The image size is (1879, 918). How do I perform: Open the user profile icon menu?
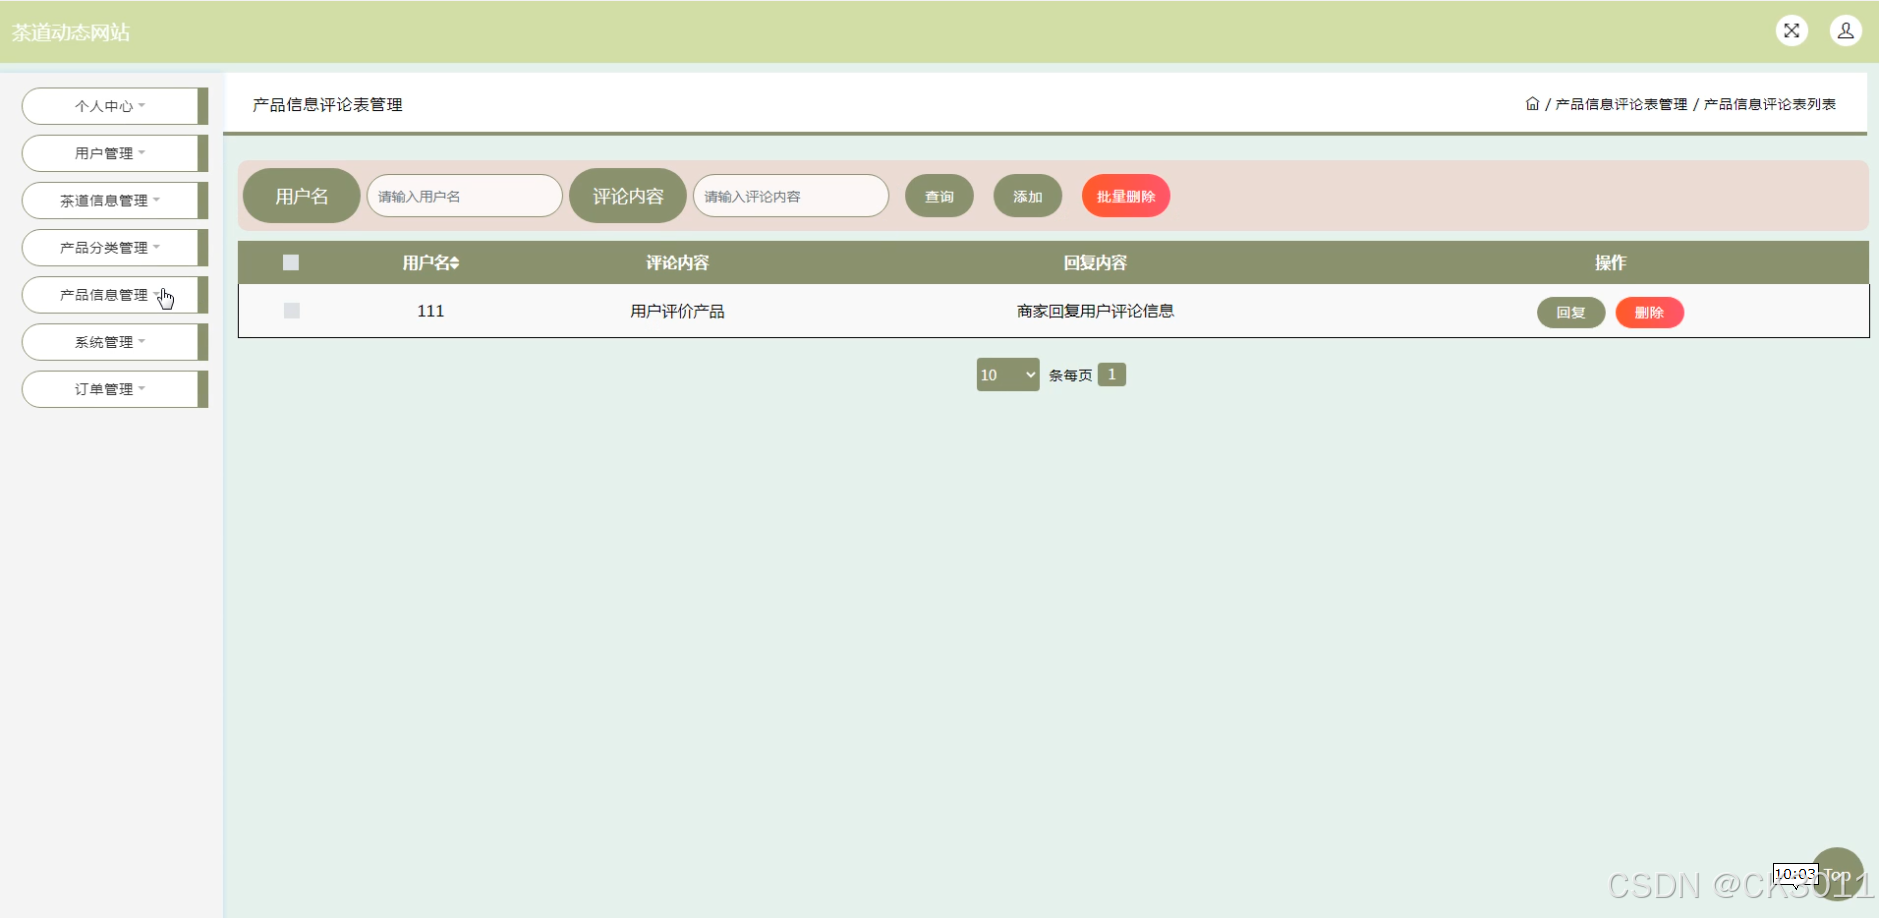pyautogui.click(x=1845, y=31)
